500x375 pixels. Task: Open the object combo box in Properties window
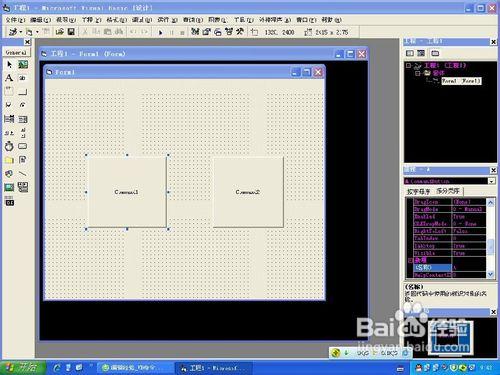point(491,181)
